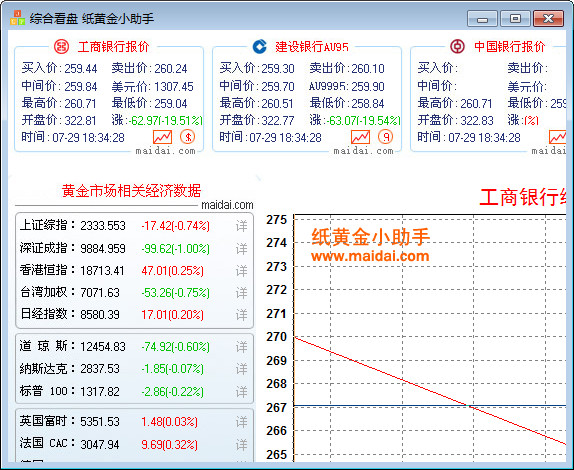Click 纸黄金小助手 chart title text
Image resolution: width=574 pixels, height=470 pixels.
click(370, 236)
